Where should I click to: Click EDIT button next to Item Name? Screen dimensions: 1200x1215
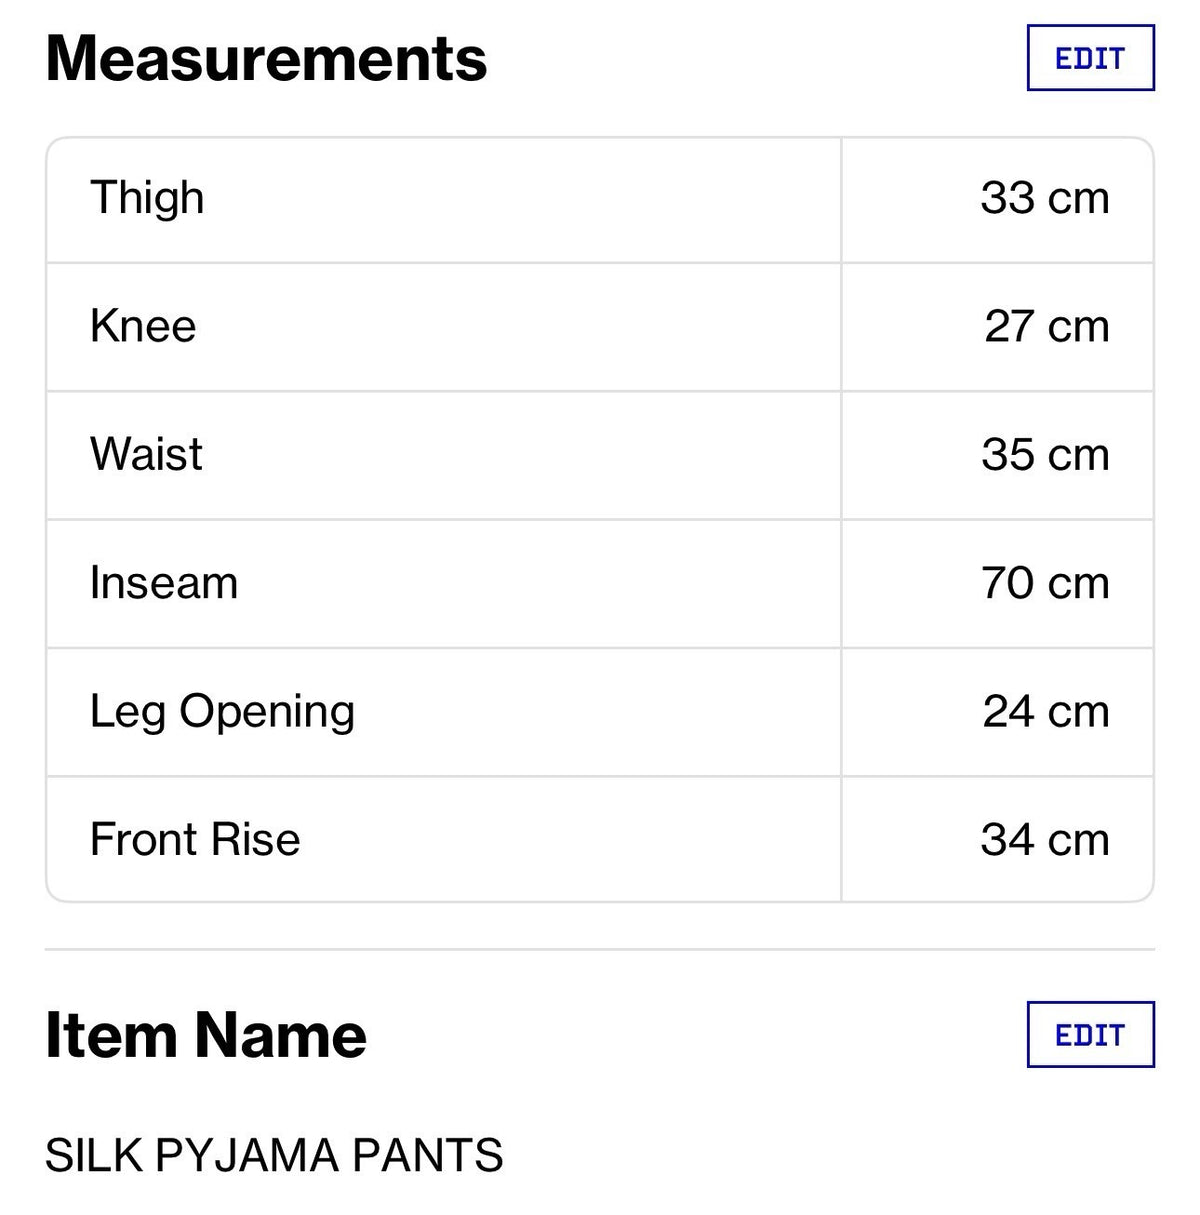coord(1090,1034)
